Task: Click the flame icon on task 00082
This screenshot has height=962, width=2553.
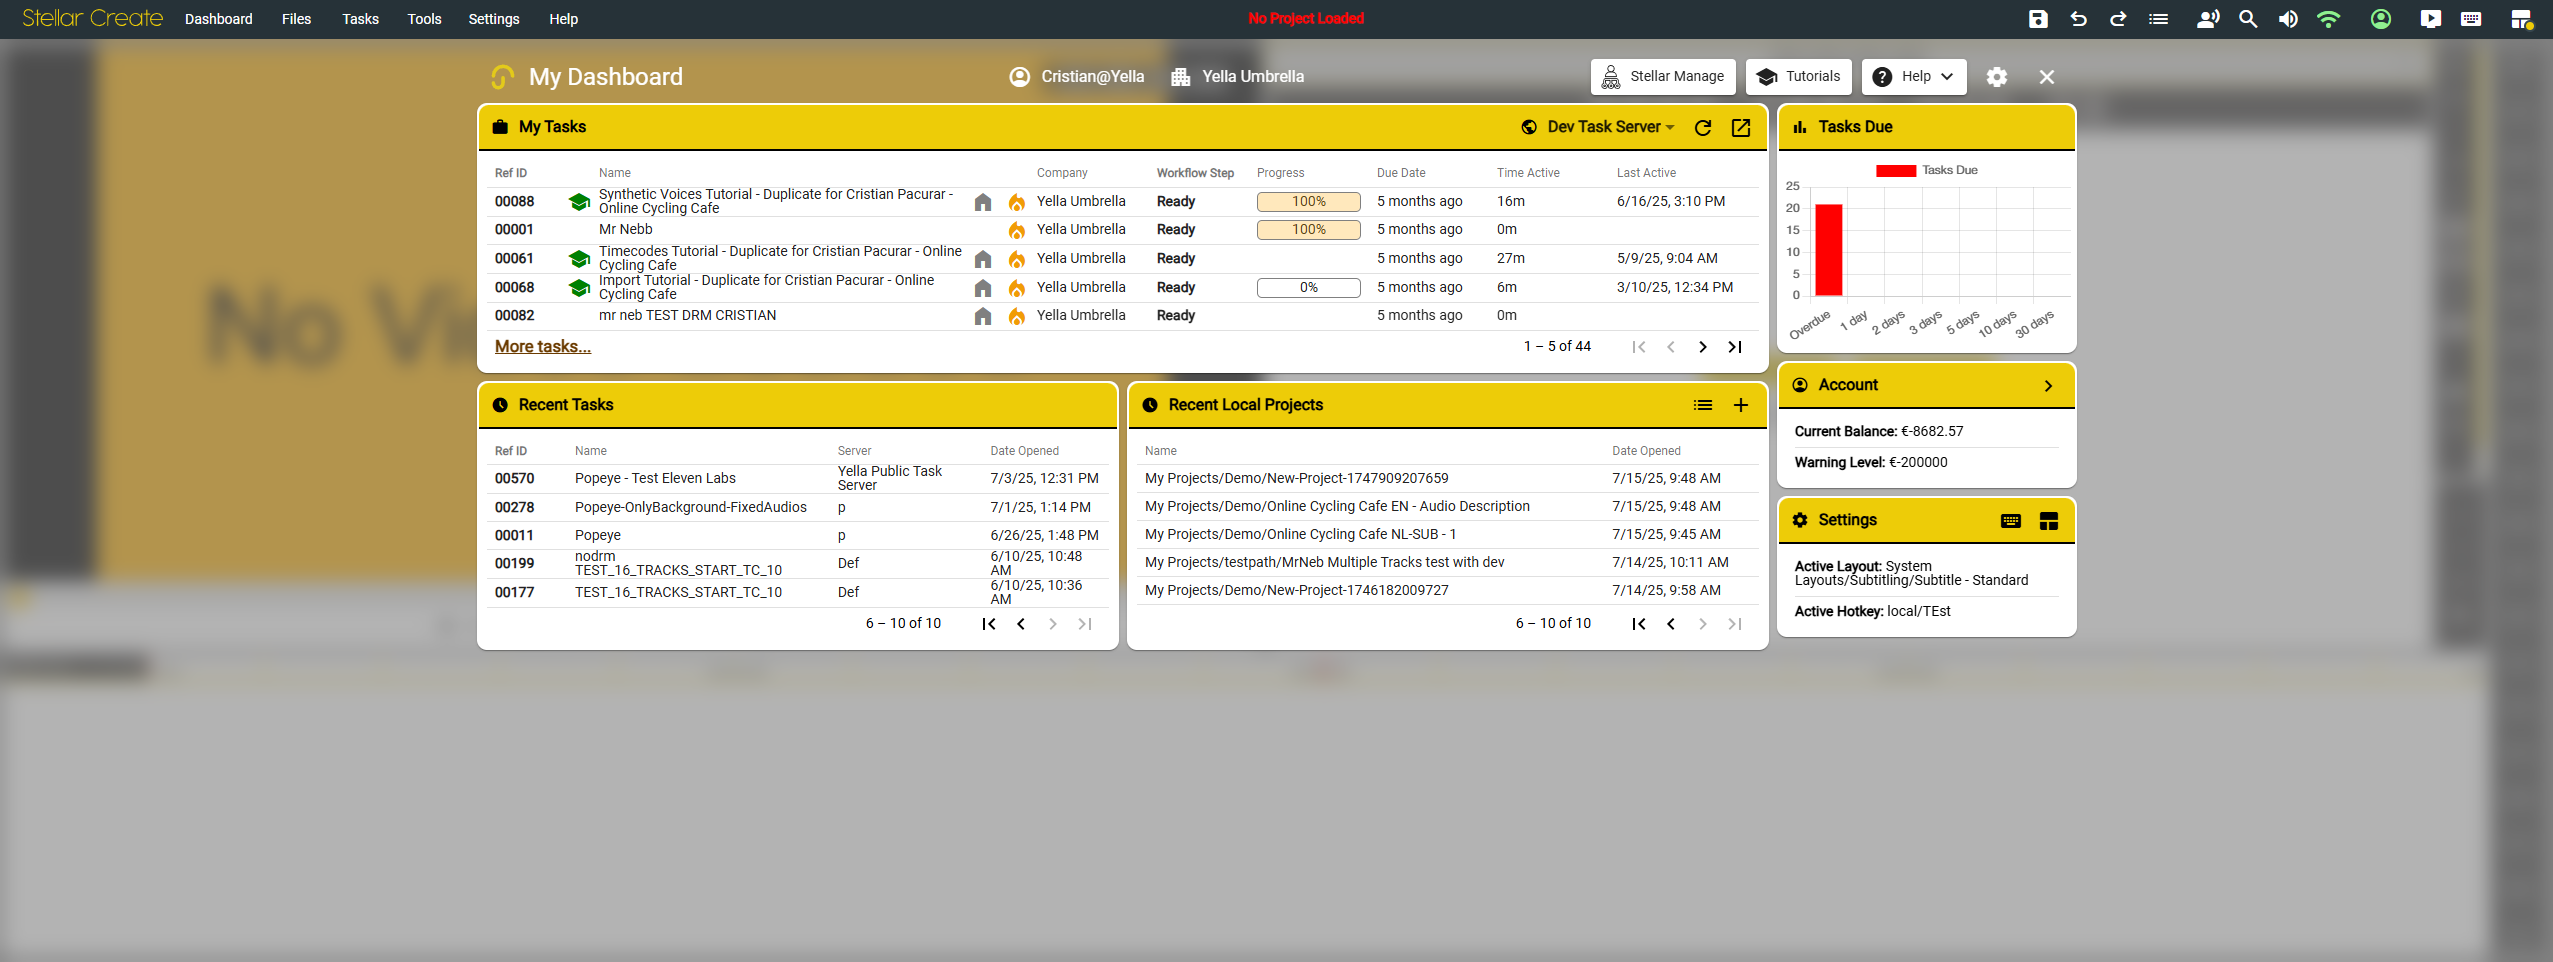Action: pyautogui.click(x=1017, y=316)
